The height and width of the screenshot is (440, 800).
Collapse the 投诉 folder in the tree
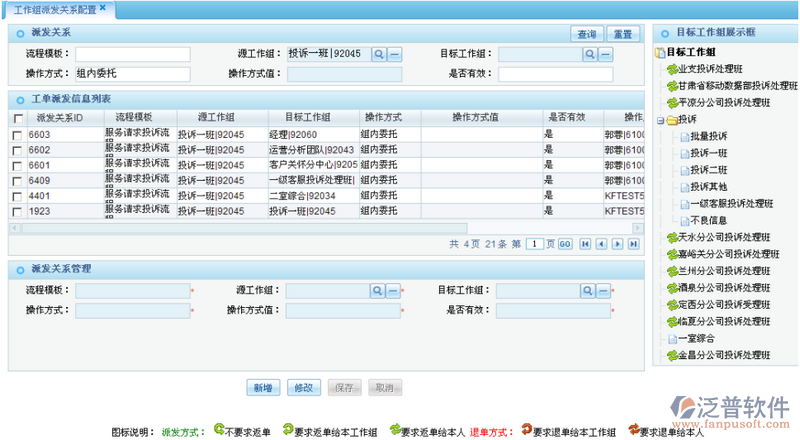pyautogui.click(x=660, y=119)
